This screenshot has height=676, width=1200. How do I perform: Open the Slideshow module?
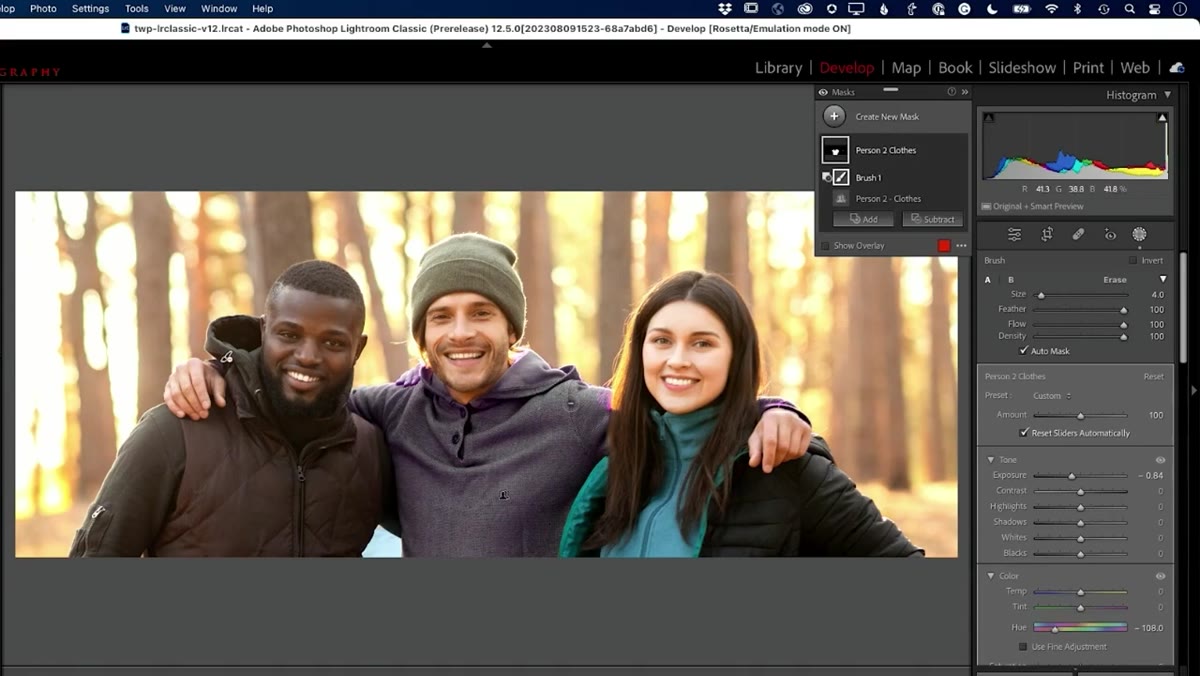tap(1022, 68)
